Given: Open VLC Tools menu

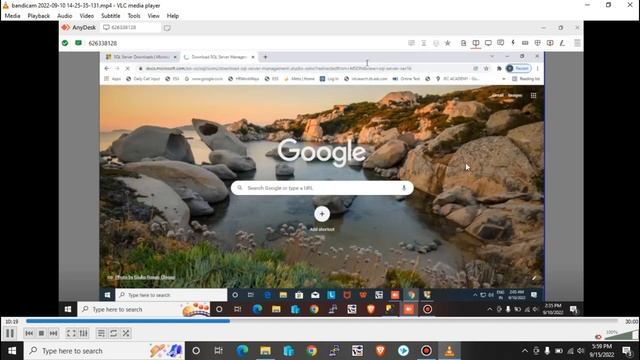Looking at the screenshot, I should [x=134, y=16].
